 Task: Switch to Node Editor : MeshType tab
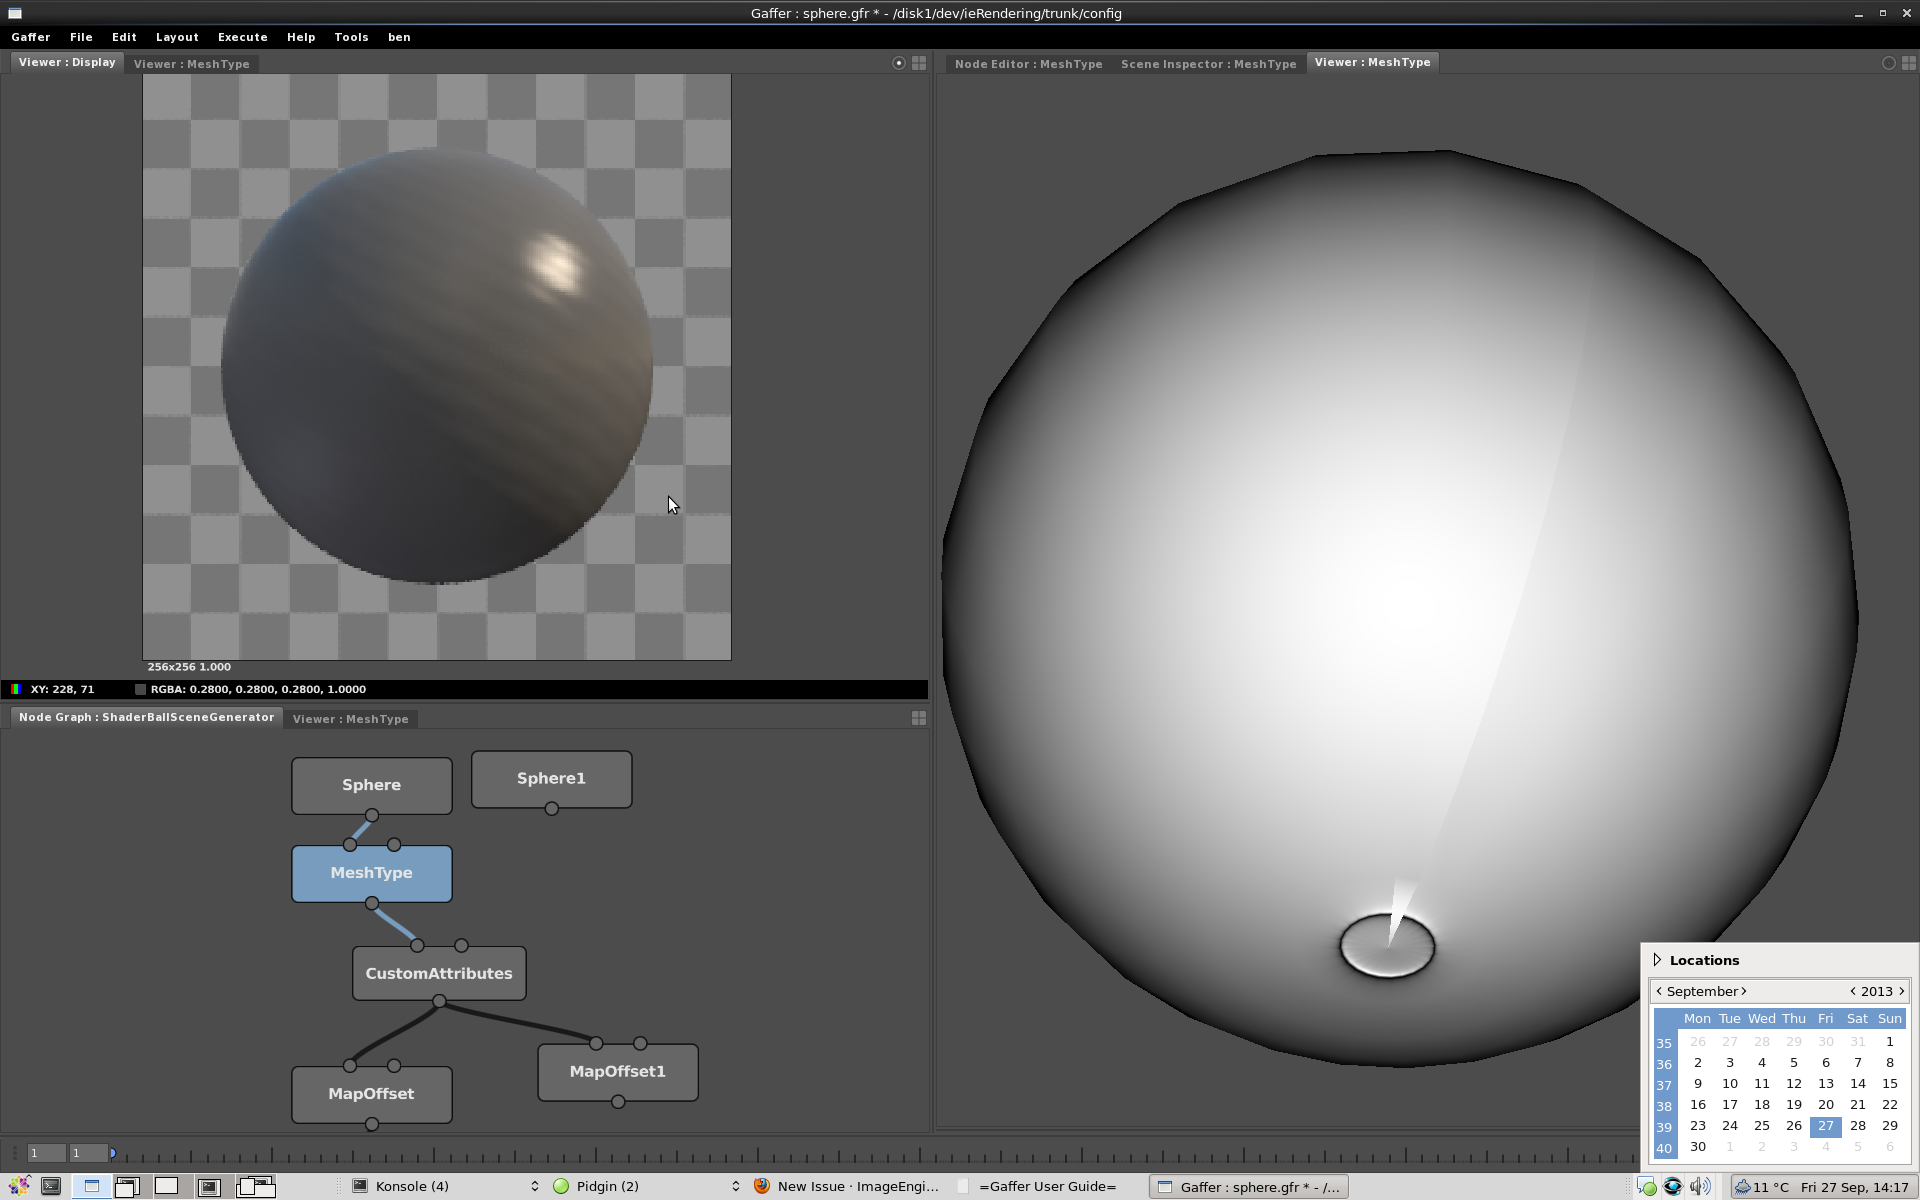[1028, 64]
